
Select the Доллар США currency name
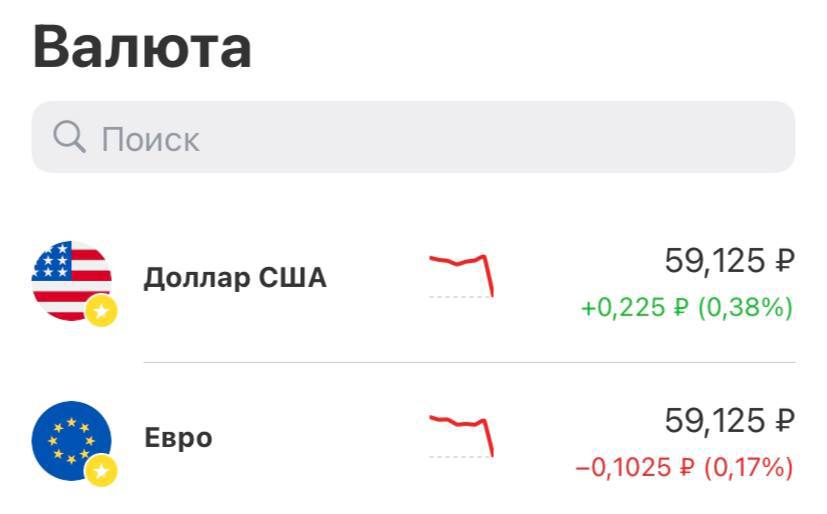pos(235,278)
